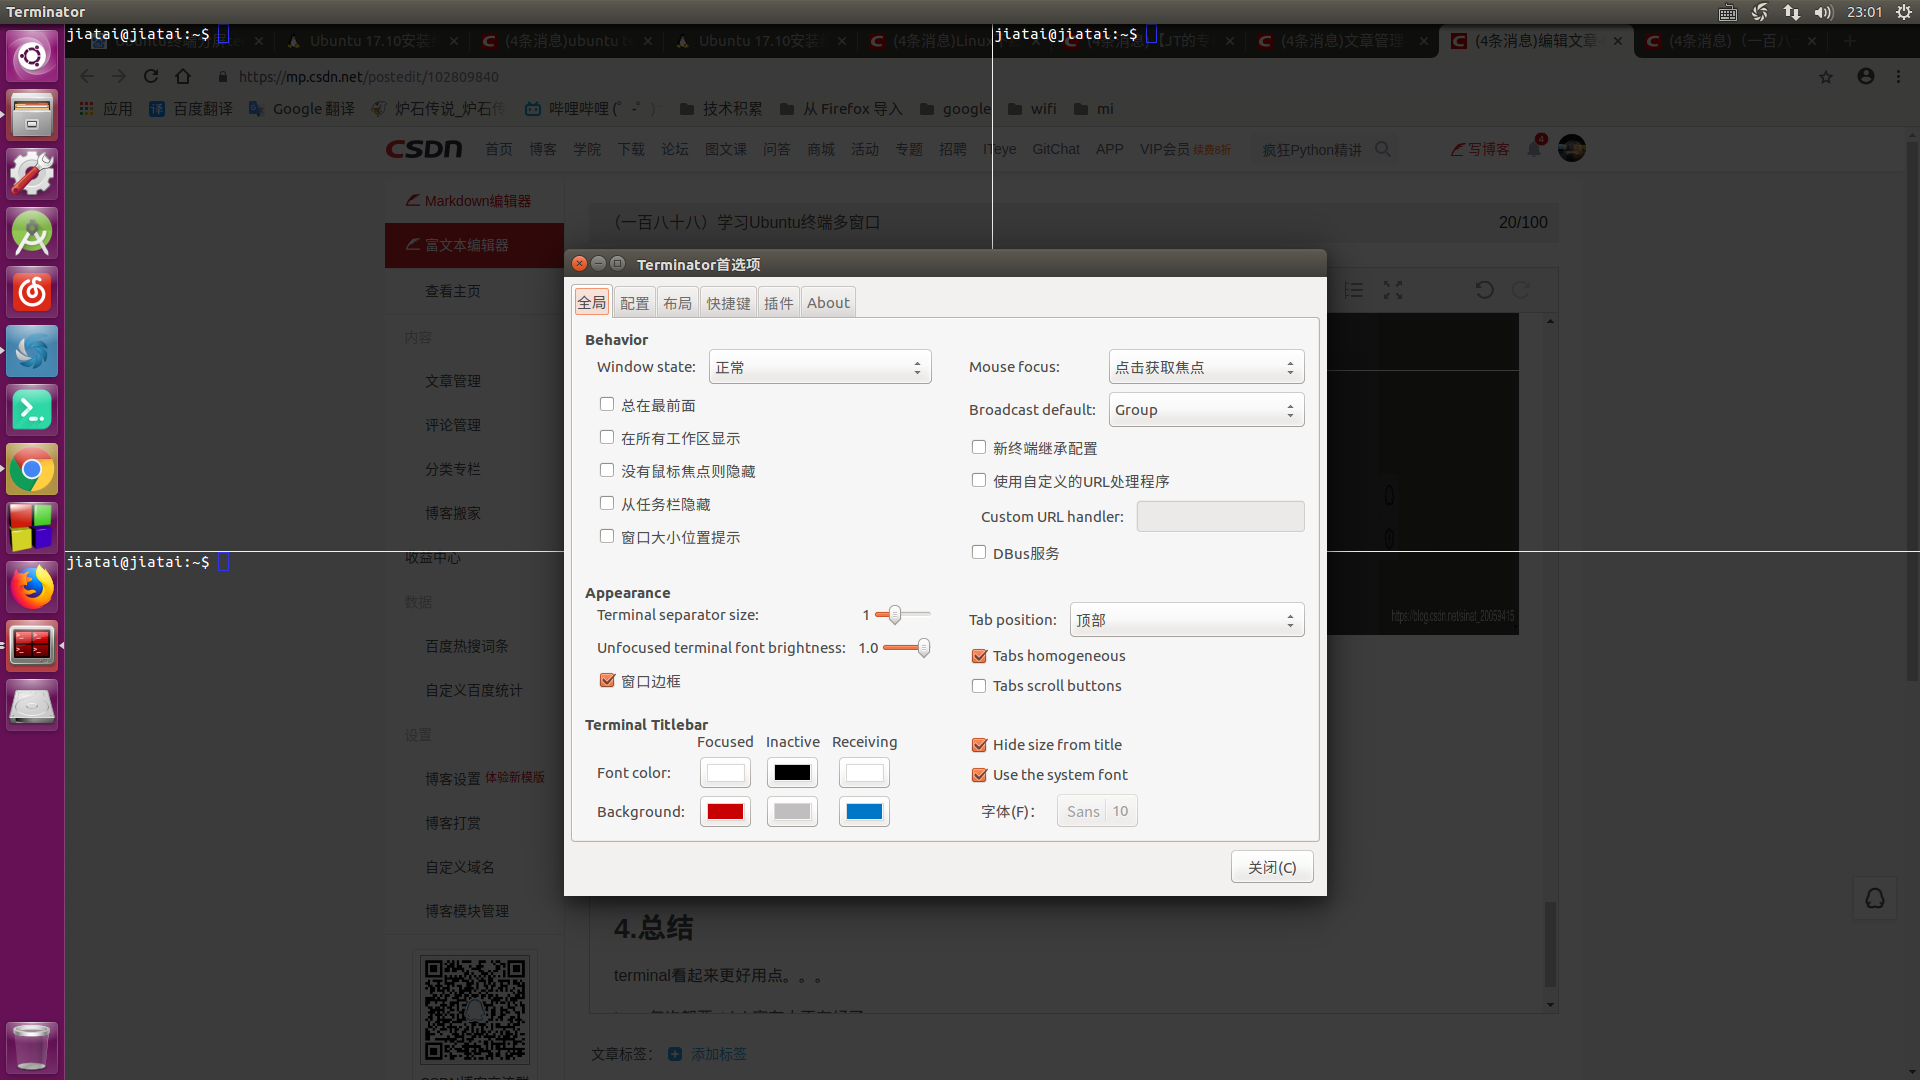
Task: Click the file manager icon in dock
Action: click(x=33, y=105)
